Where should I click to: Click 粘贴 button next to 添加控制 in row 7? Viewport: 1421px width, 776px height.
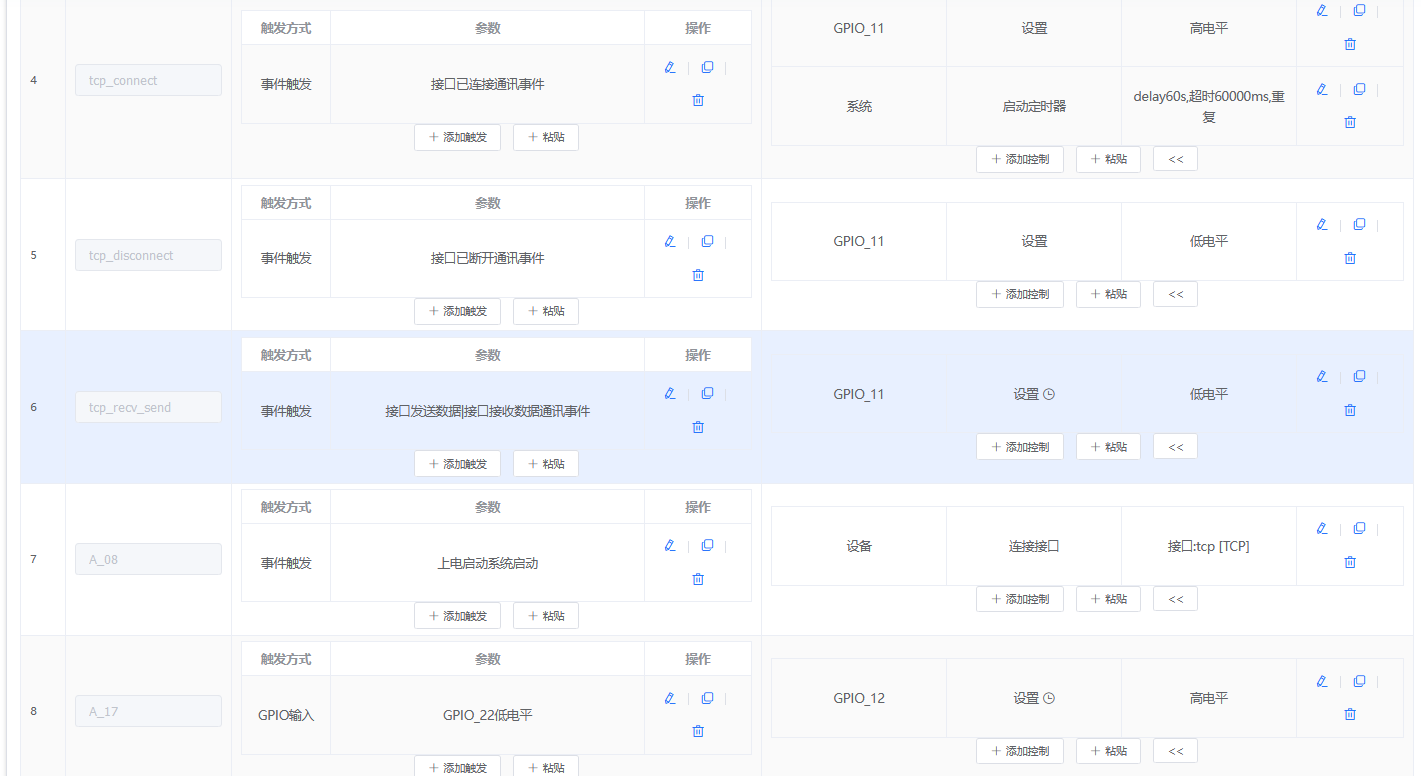[1108, 598]
